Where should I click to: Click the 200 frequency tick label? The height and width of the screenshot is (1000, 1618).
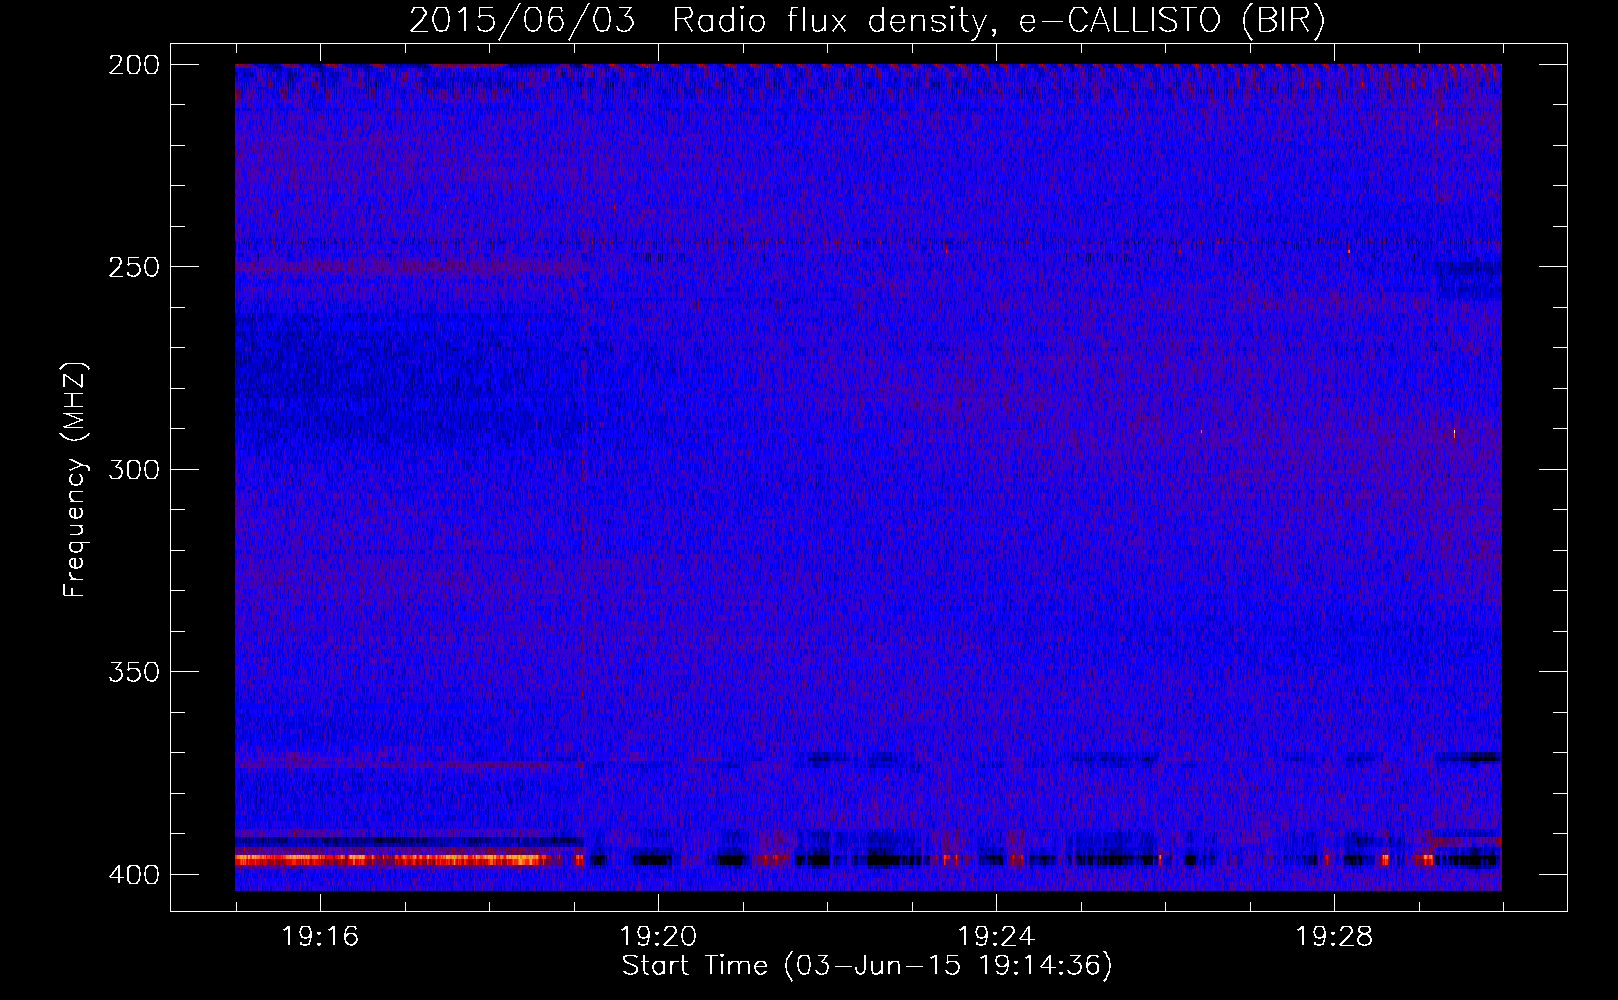[134, 65]
